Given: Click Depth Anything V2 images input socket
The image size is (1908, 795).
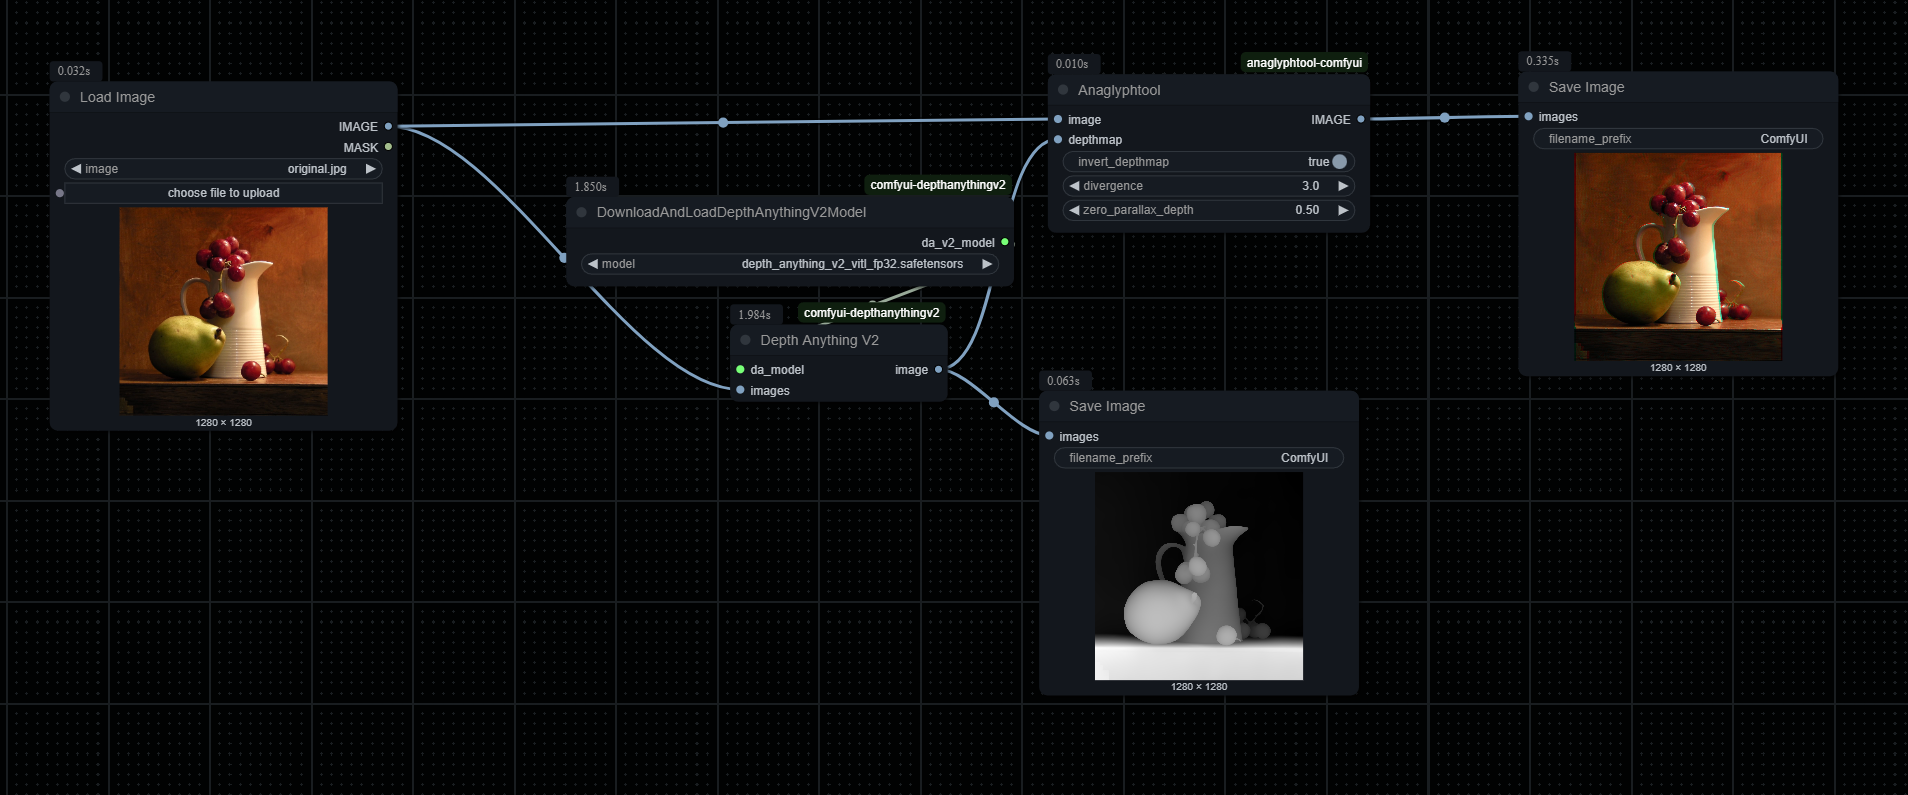Looking at the screenshot, I should click(740, 390).
